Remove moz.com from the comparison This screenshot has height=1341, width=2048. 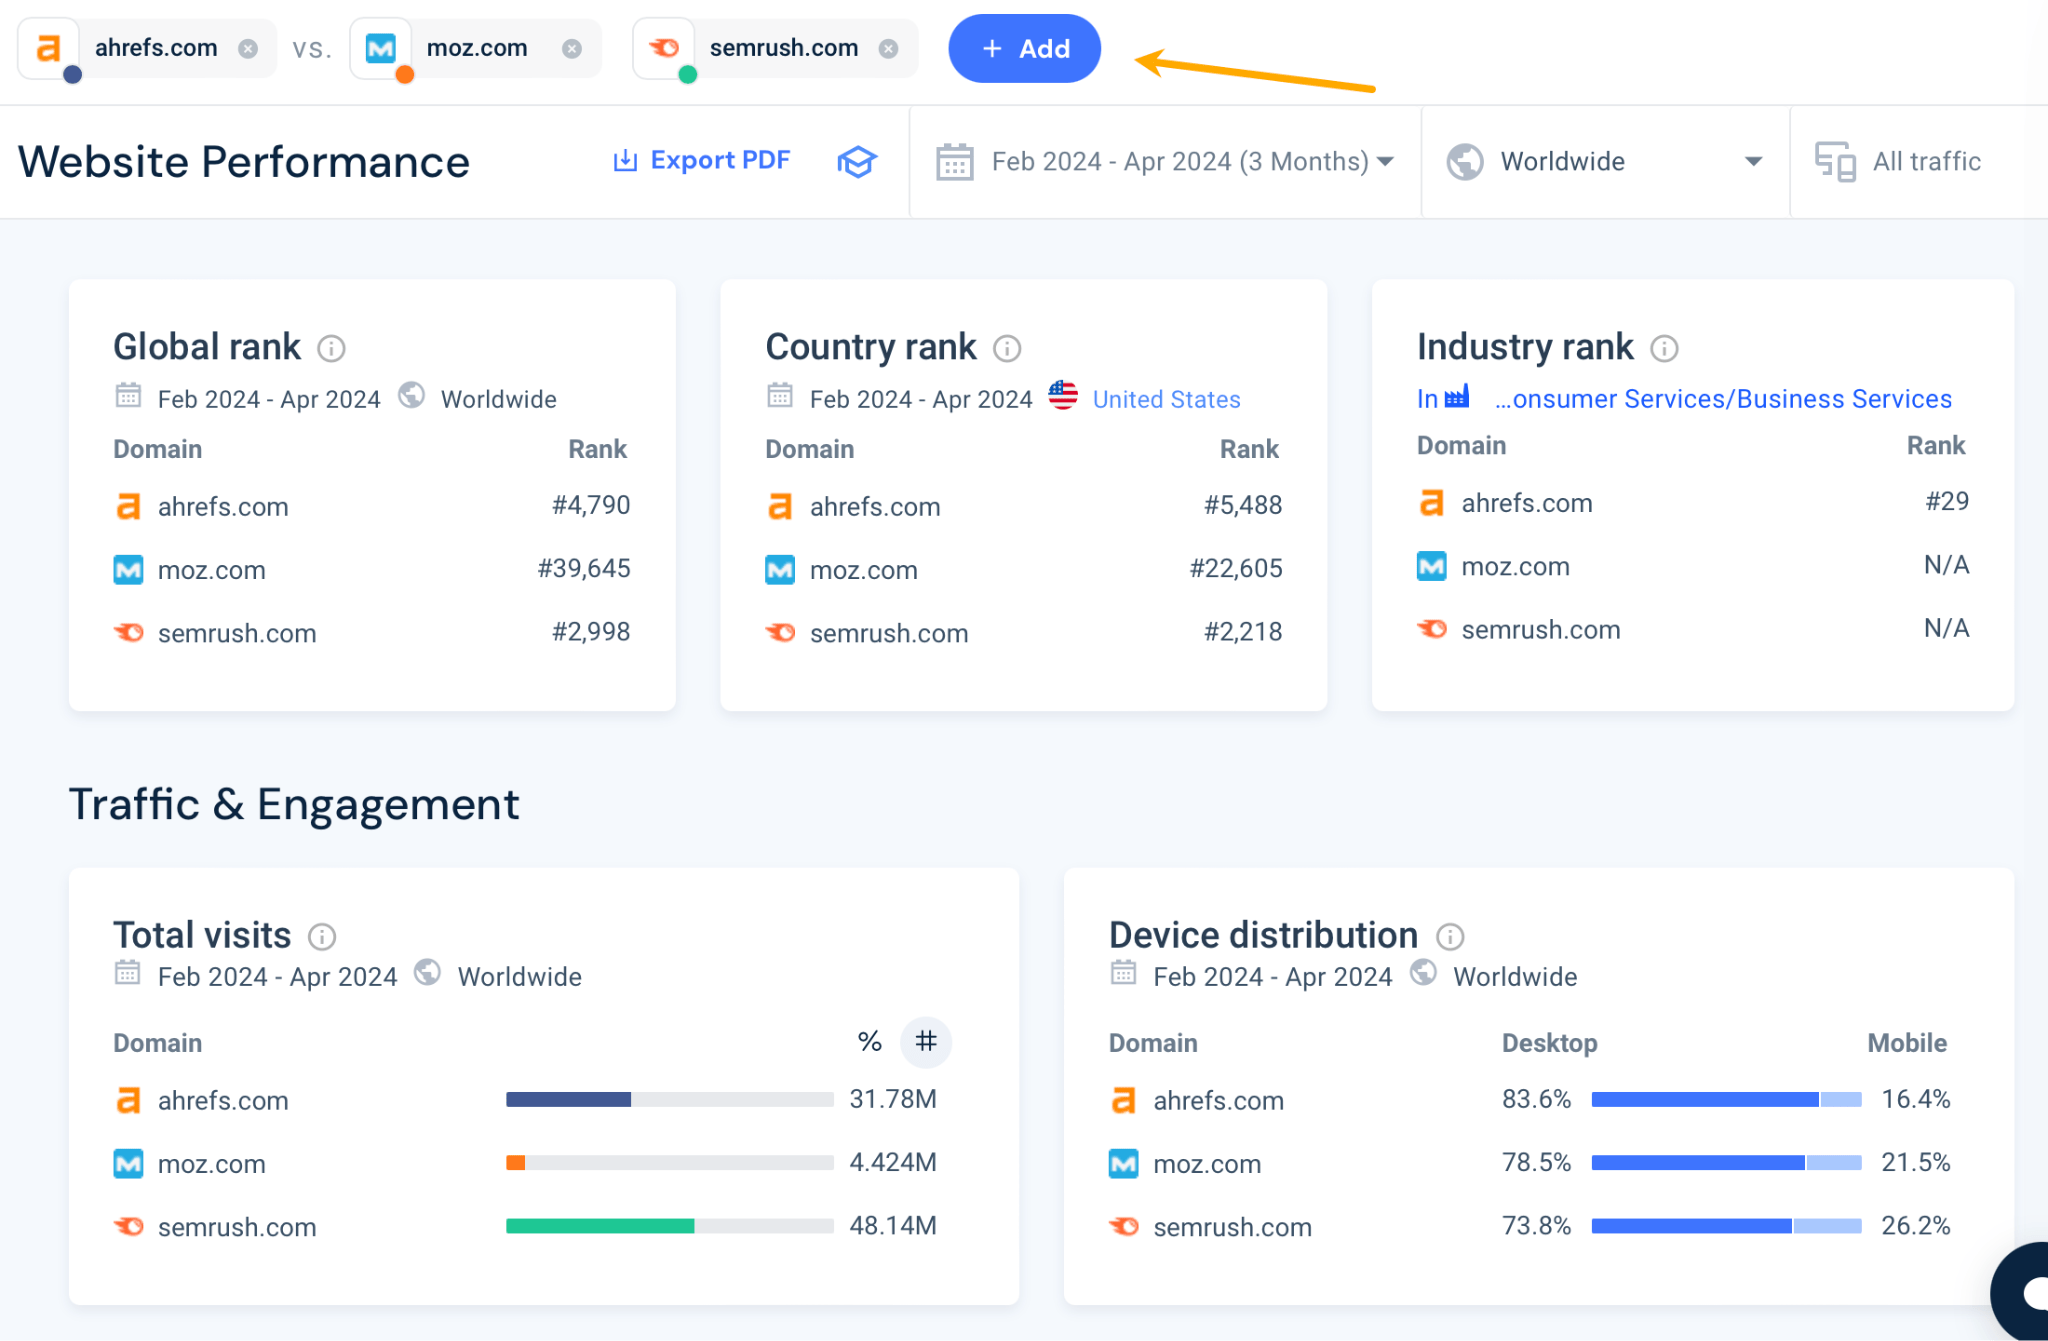572,47
